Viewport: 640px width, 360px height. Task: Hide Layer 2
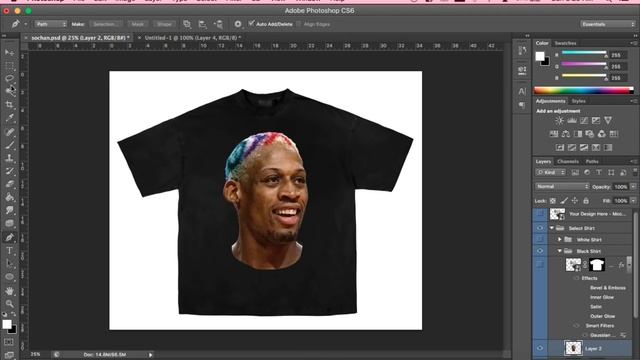click(x=540, y=348)
